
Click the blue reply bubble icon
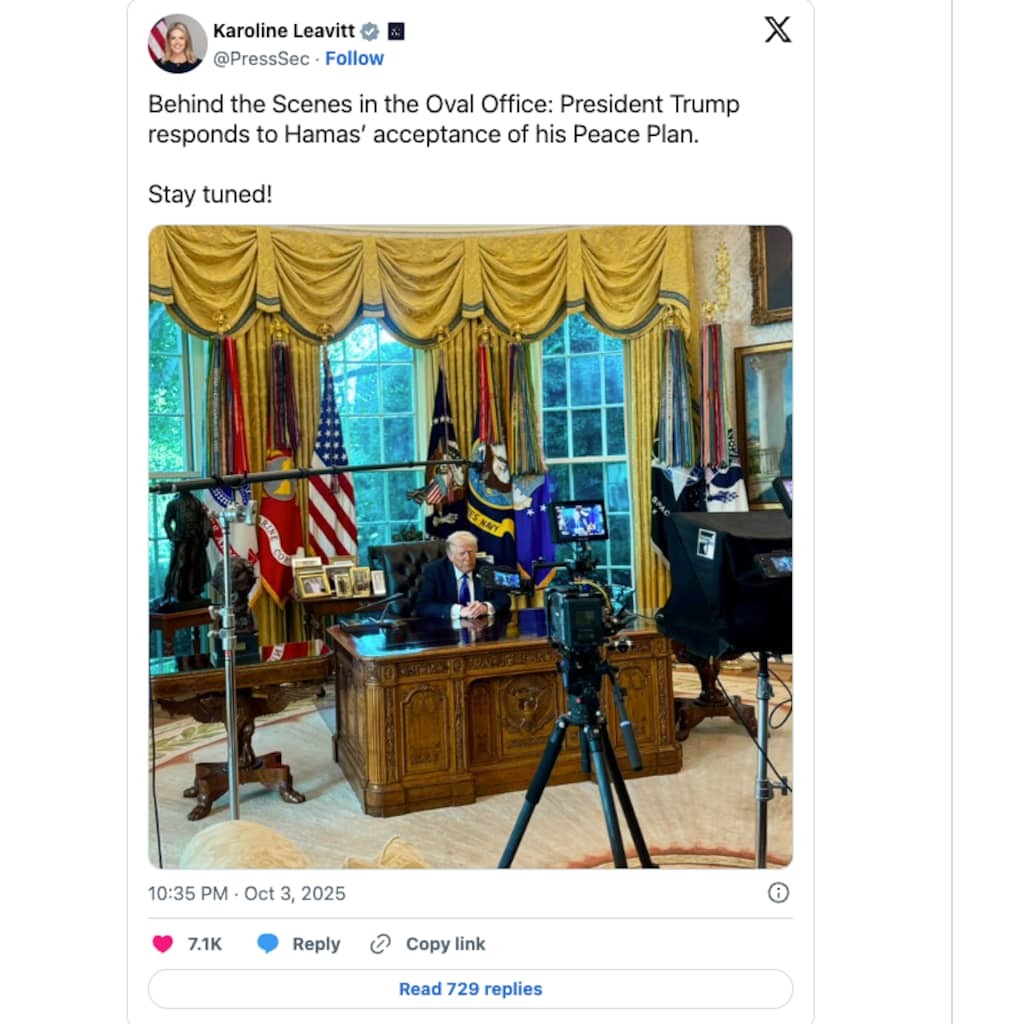click(268, 944)
